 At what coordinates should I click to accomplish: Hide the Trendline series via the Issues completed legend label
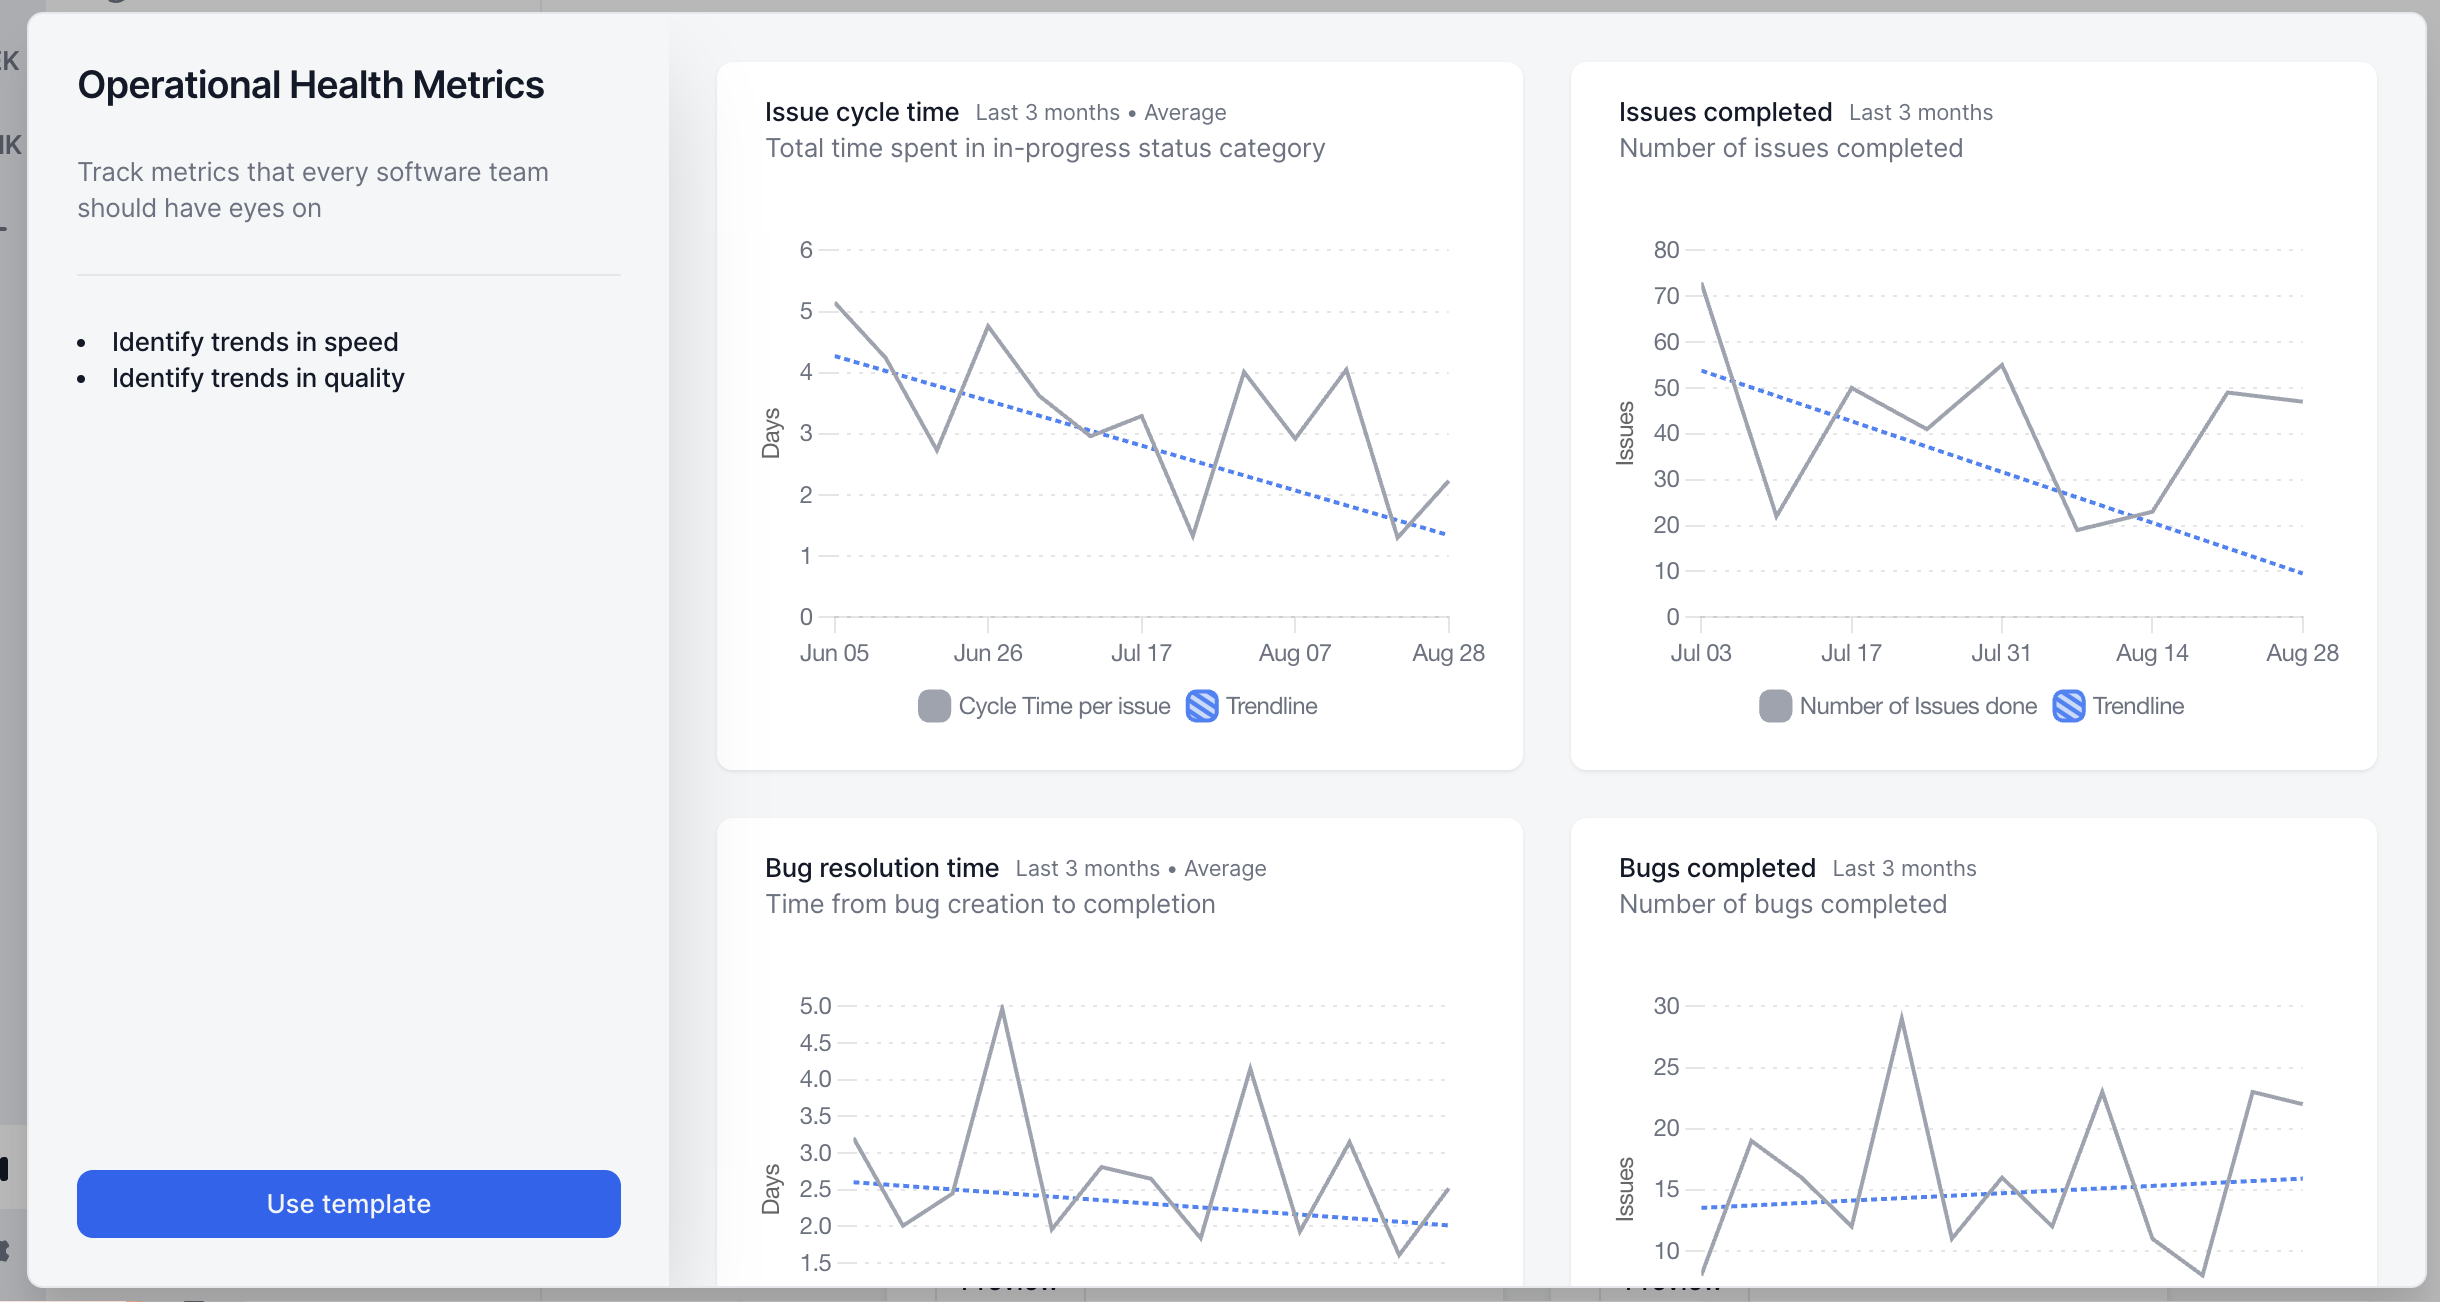[2138, 706]
